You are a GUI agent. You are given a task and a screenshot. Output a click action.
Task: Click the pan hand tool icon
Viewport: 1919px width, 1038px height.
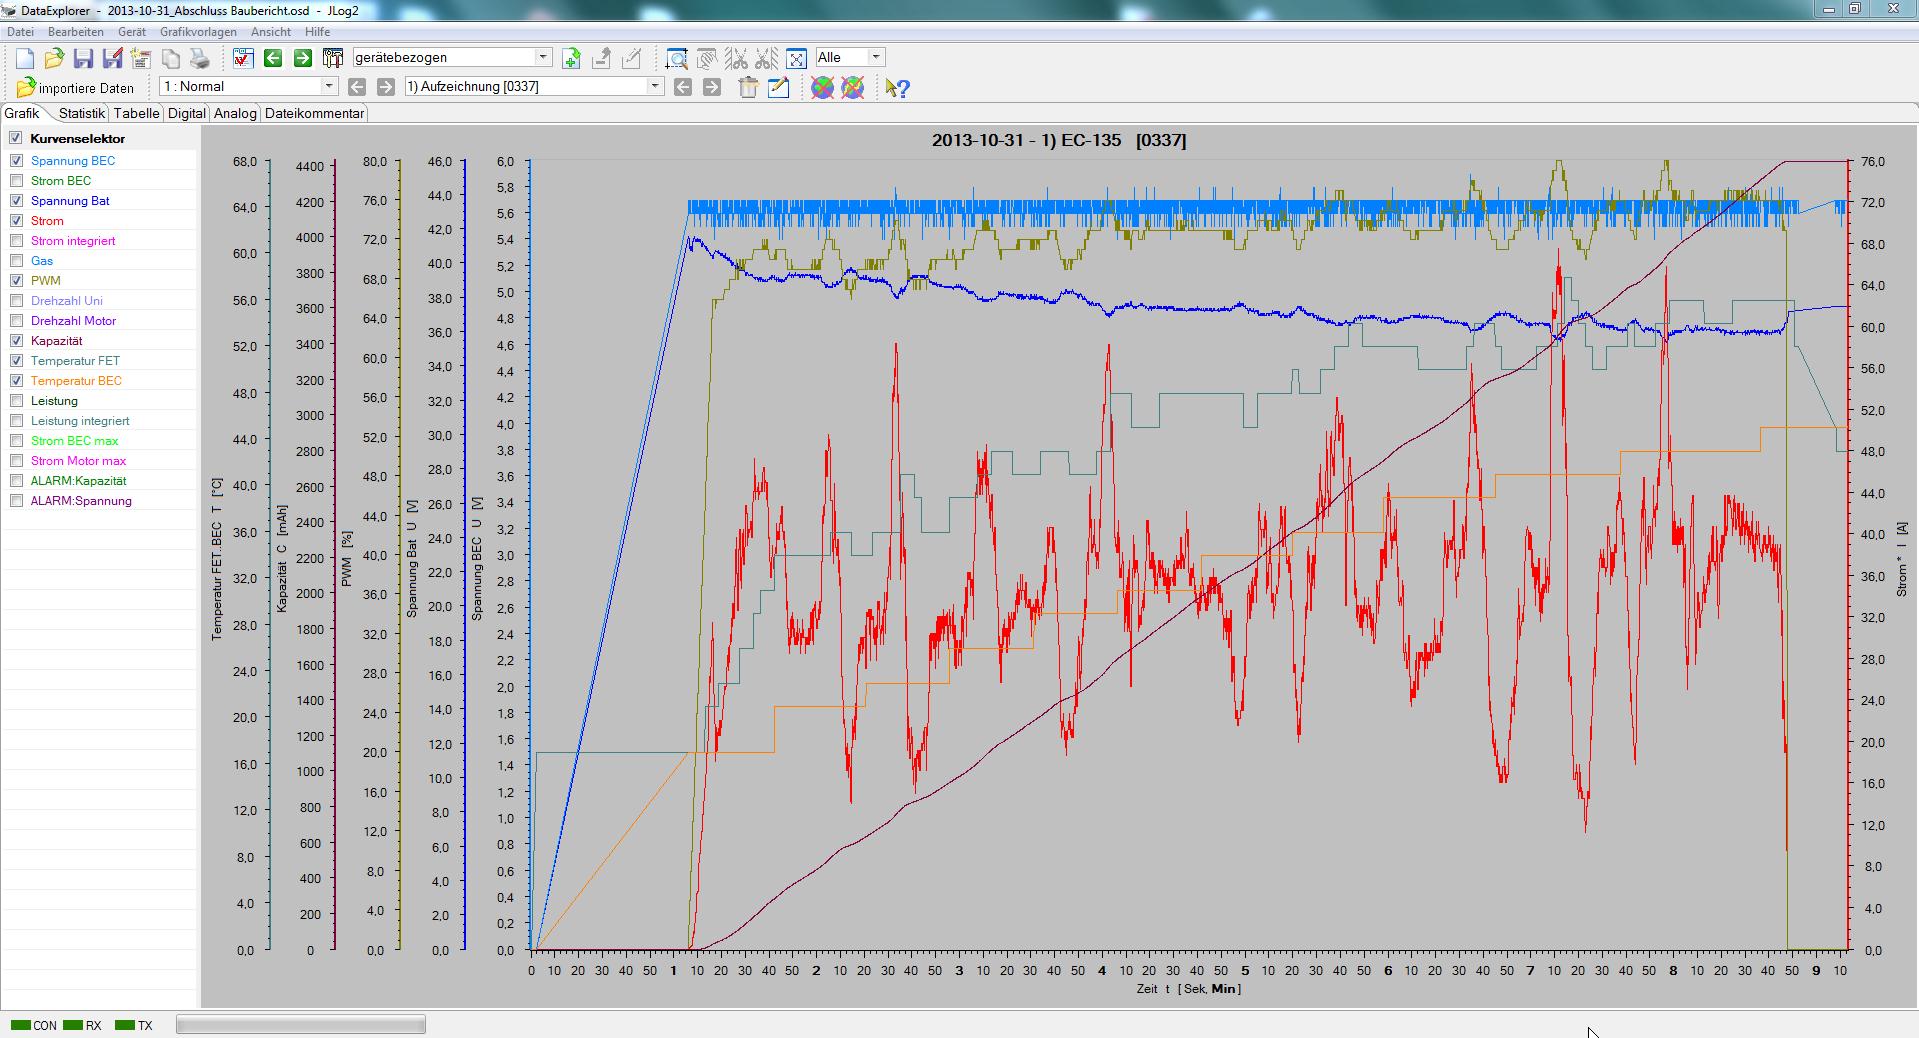[x=707, y=58]
